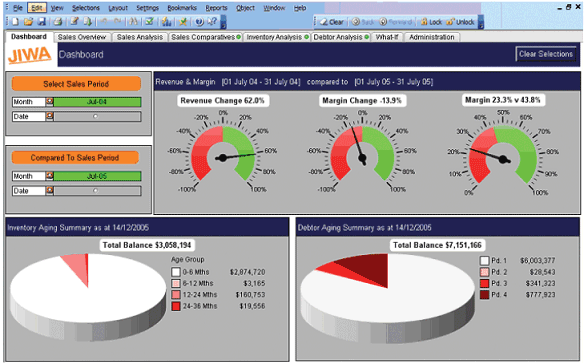Click the Date slider handle under Jul-04

click(x=96, y=116)
